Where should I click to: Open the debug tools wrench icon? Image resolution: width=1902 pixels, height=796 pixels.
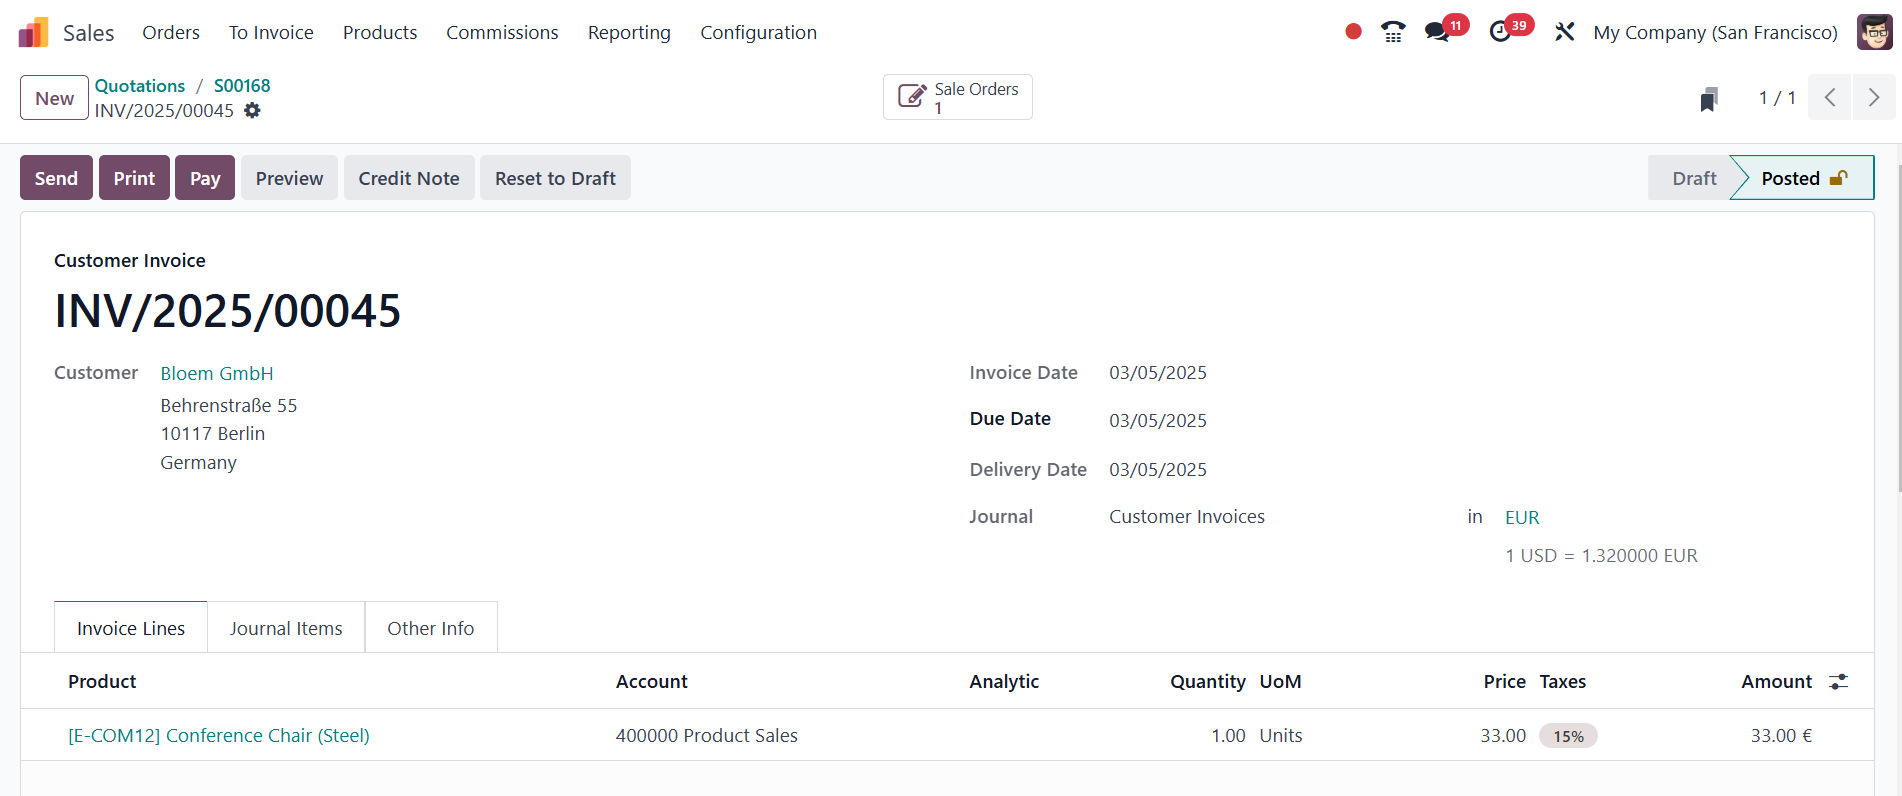(x=1564, y=32)
